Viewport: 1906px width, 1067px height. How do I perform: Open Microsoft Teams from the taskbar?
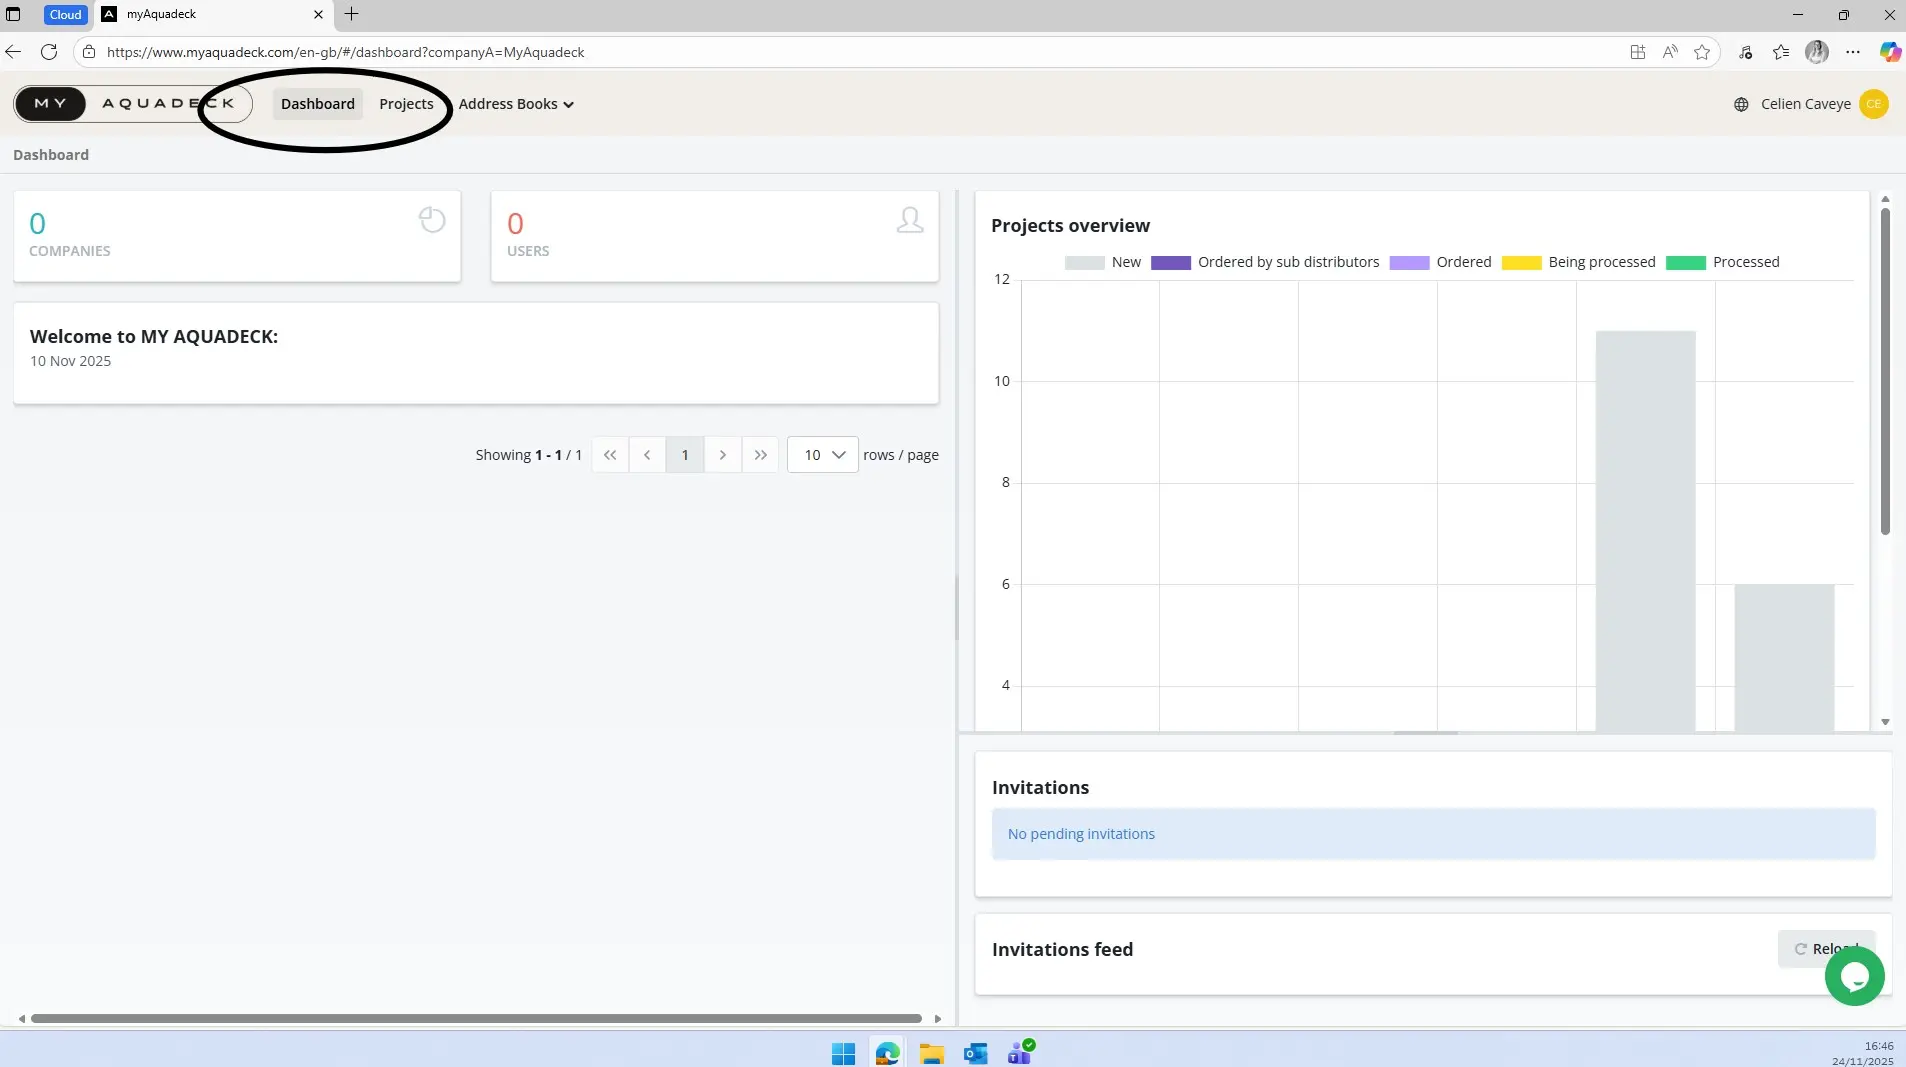click(1020, 1053)
